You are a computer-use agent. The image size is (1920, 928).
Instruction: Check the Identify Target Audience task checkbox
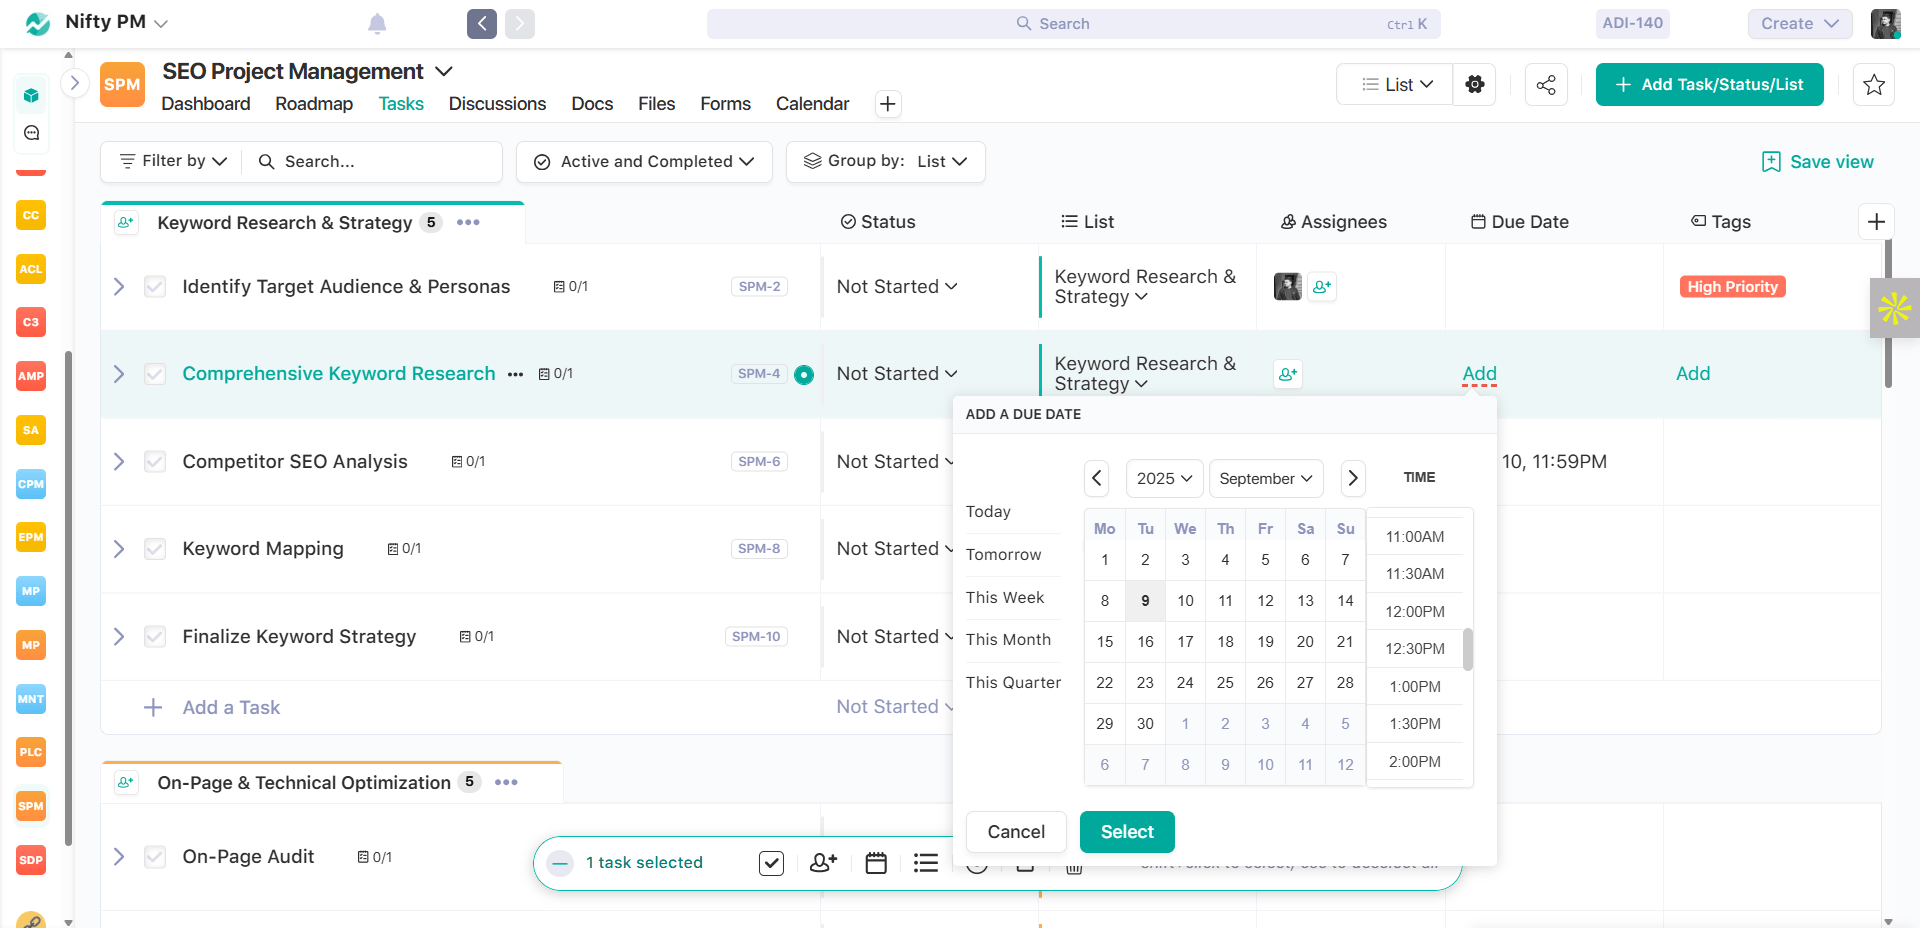point(155,287)
